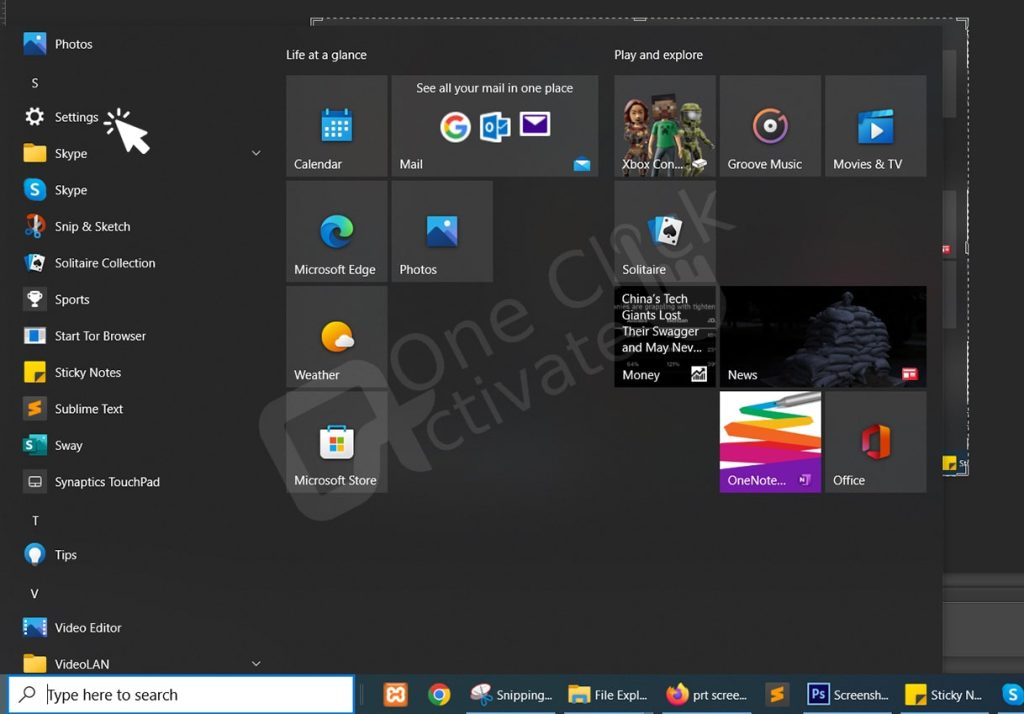Screen dimensions: 1024x714
Task: Open the Mail tile
Action: click(x=495, y=126)
